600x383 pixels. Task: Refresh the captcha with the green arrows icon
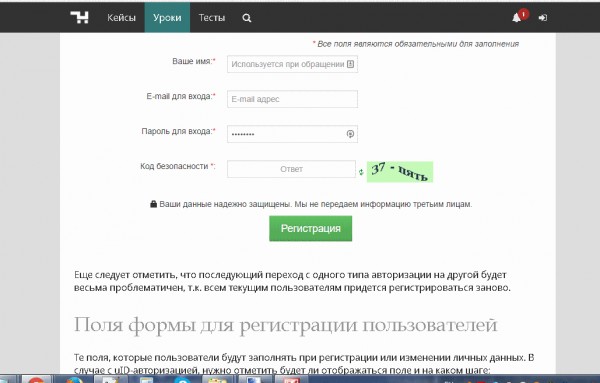pyautogui.click(x=361, y=172)
